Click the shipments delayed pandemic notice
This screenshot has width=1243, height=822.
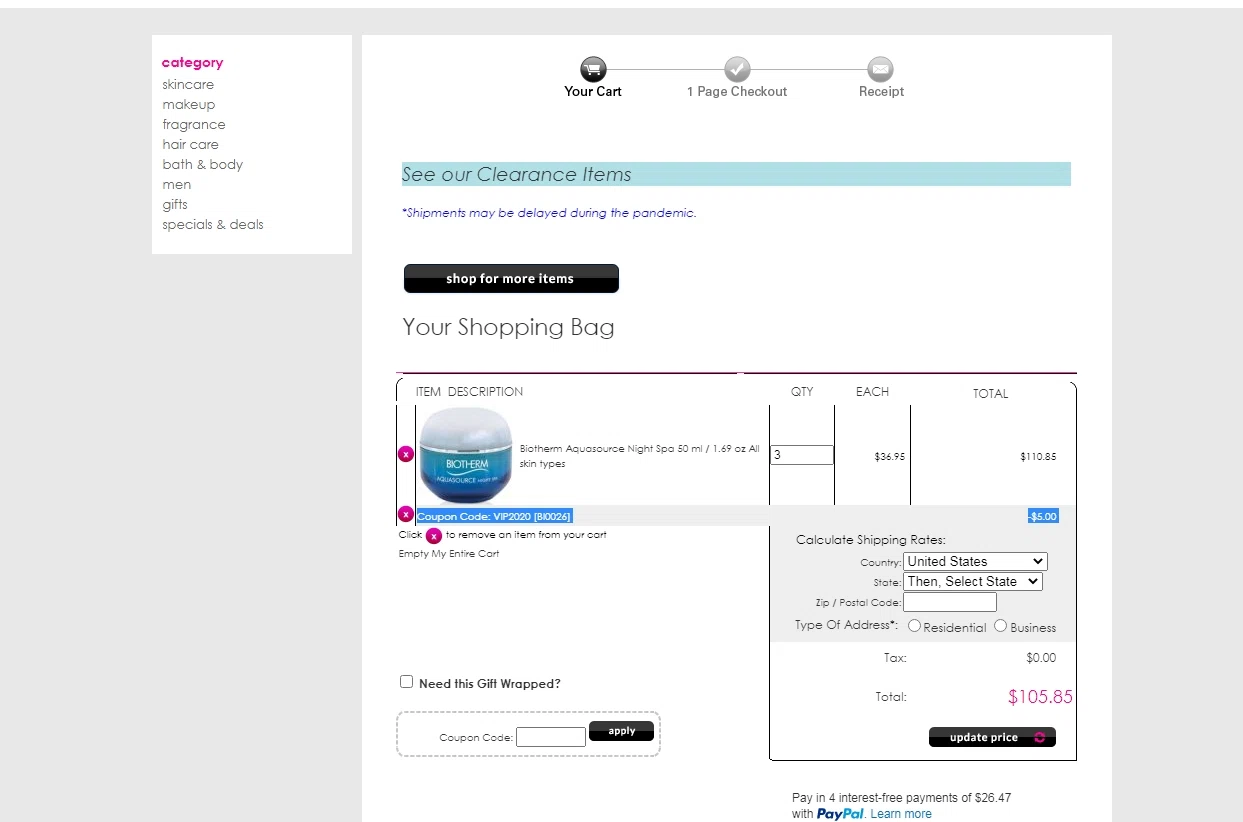[549, 213]
